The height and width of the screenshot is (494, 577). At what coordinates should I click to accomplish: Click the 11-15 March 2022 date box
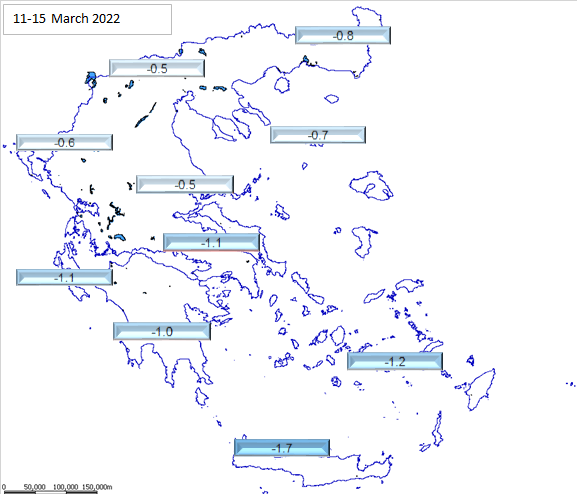coord(88,19)
